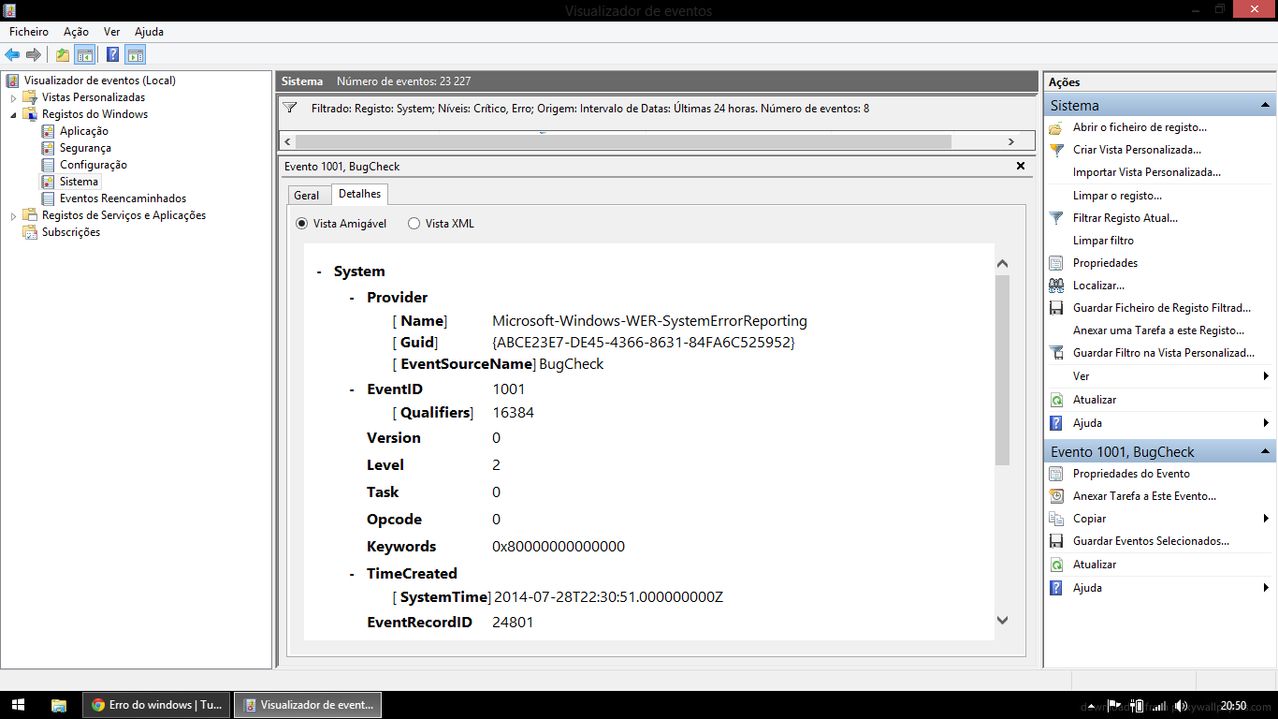Image resolution: width=1278 pixels, height=719 pixels.
Task: Click the vertical scrollbar thumb in the details view
Action: [x=1003, y=370]
